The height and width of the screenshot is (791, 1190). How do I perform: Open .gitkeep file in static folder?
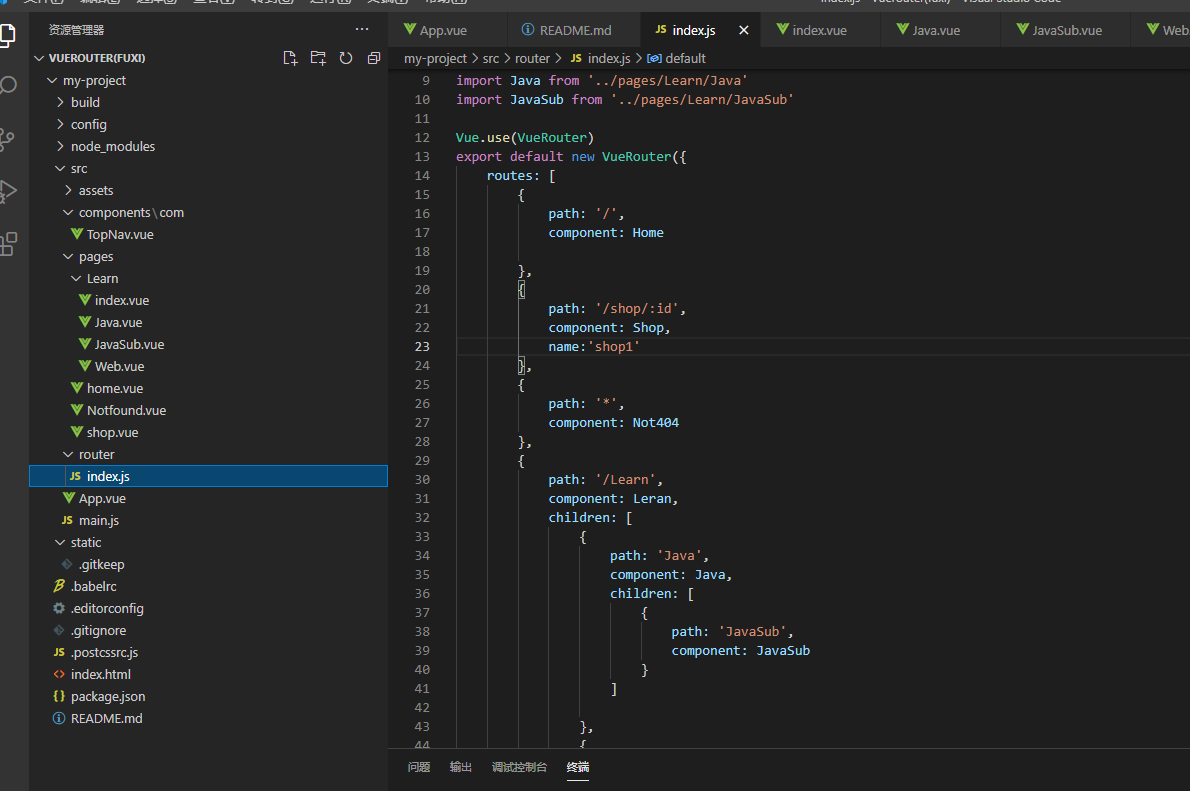coord(101,565)
